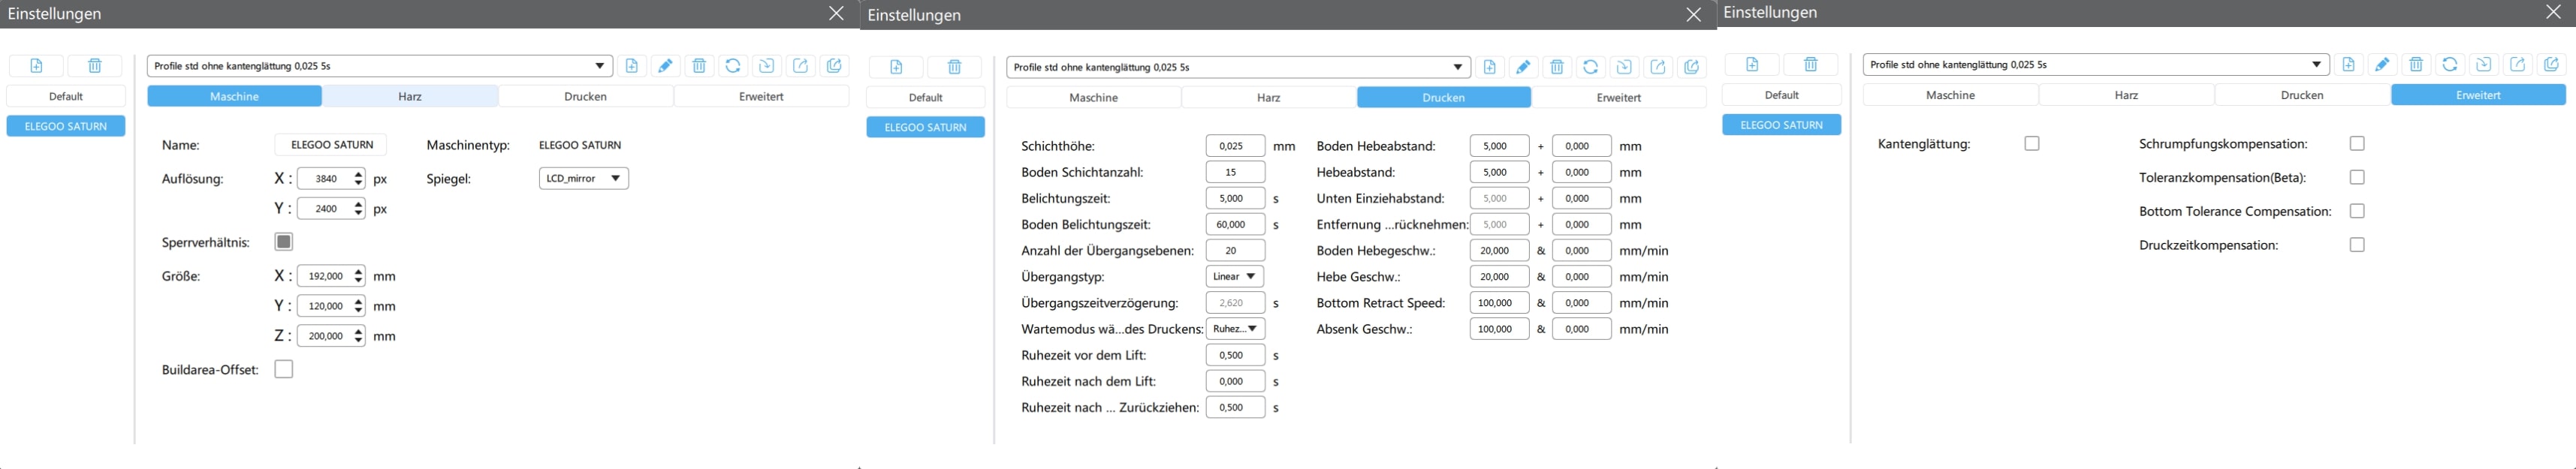The image size is (2576, 469).
Task: Tick the Schrumpfungskompensation checkbox
Action: pos(2357,144)
